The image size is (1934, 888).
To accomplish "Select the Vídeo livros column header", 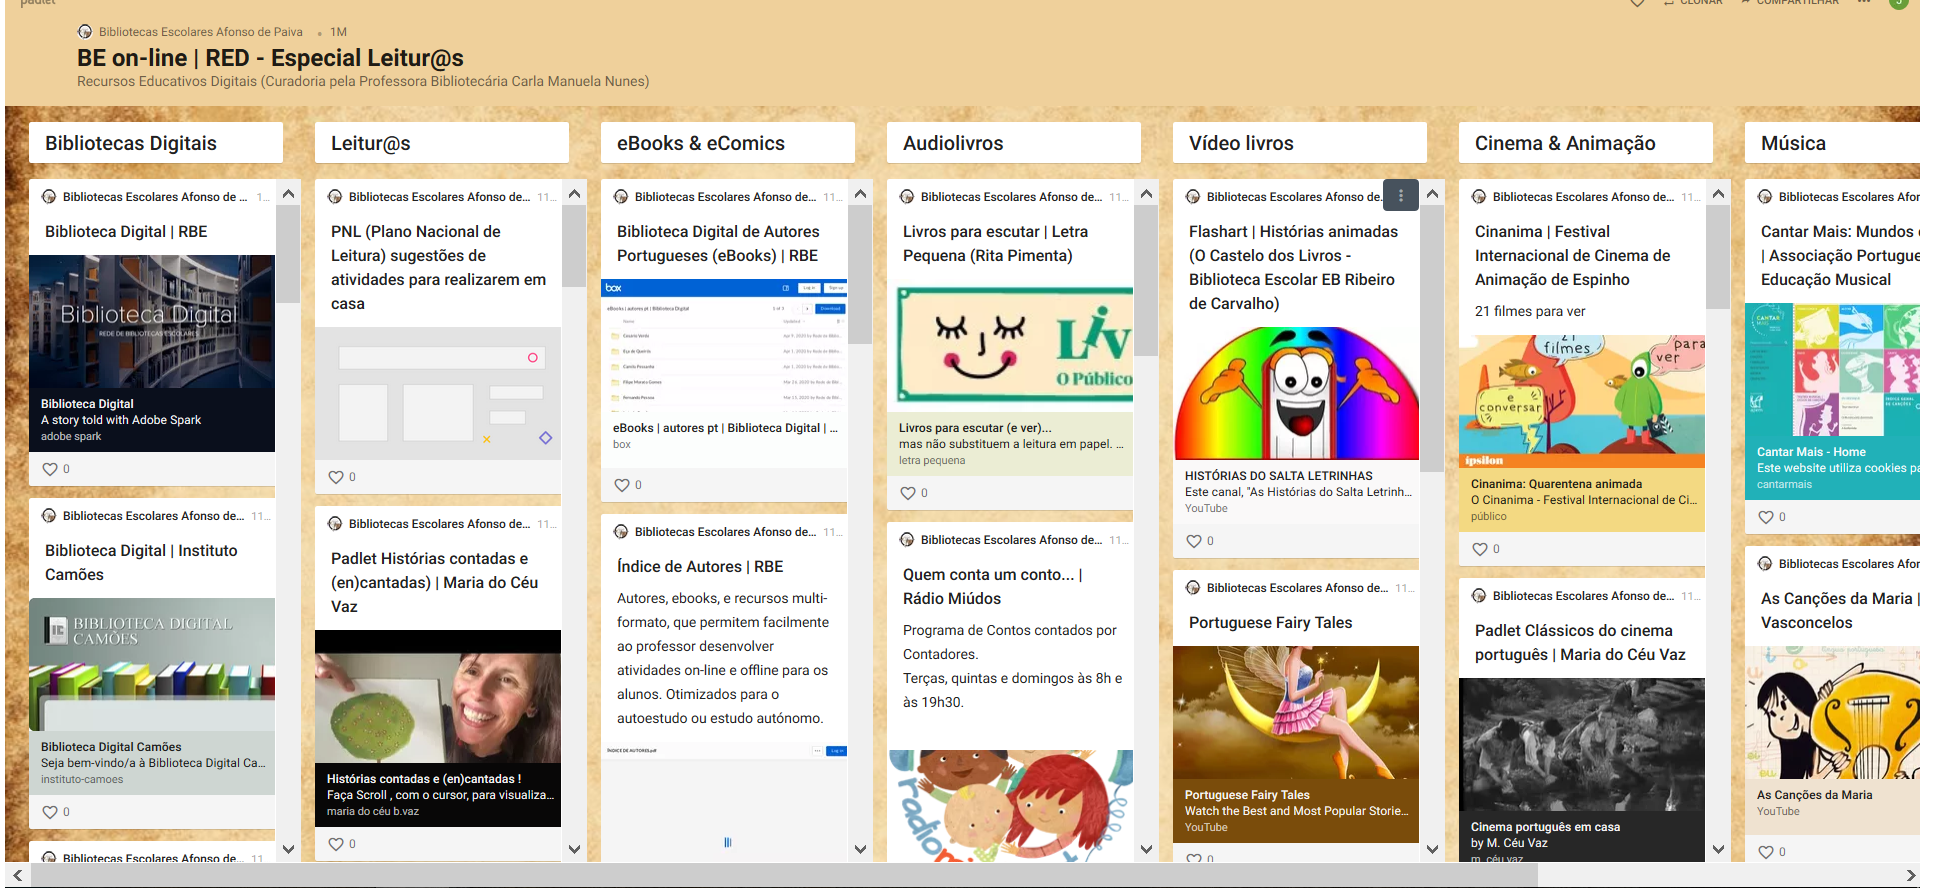I will point(1300,143).
